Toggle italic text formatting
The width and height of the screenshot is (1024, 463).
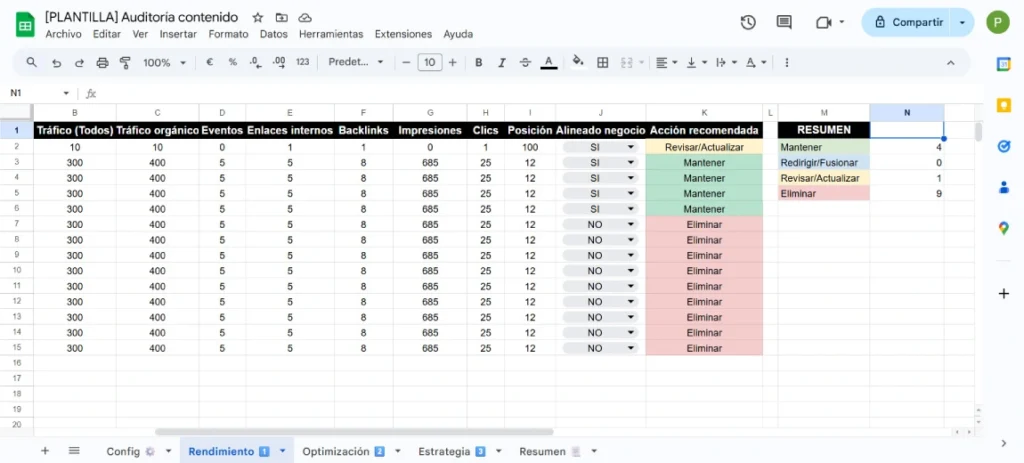click(x=502, y=63)
